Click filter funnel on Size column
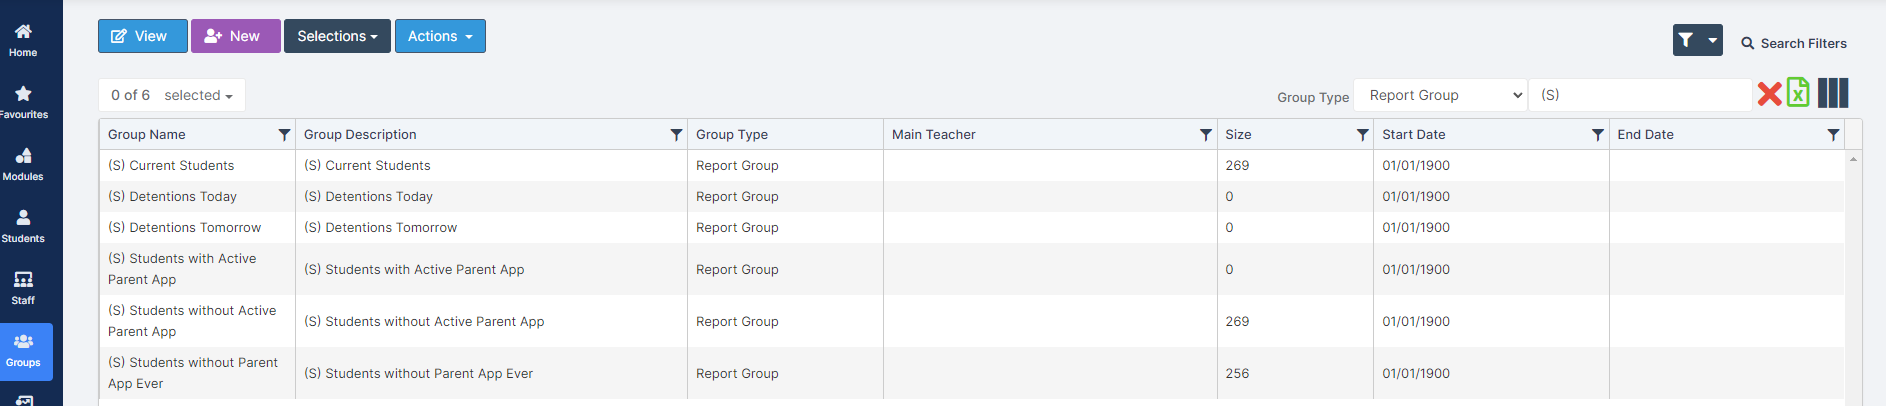Image resolution: width=1886 pixels, height=406 pixels. (x=1362, y=135)
